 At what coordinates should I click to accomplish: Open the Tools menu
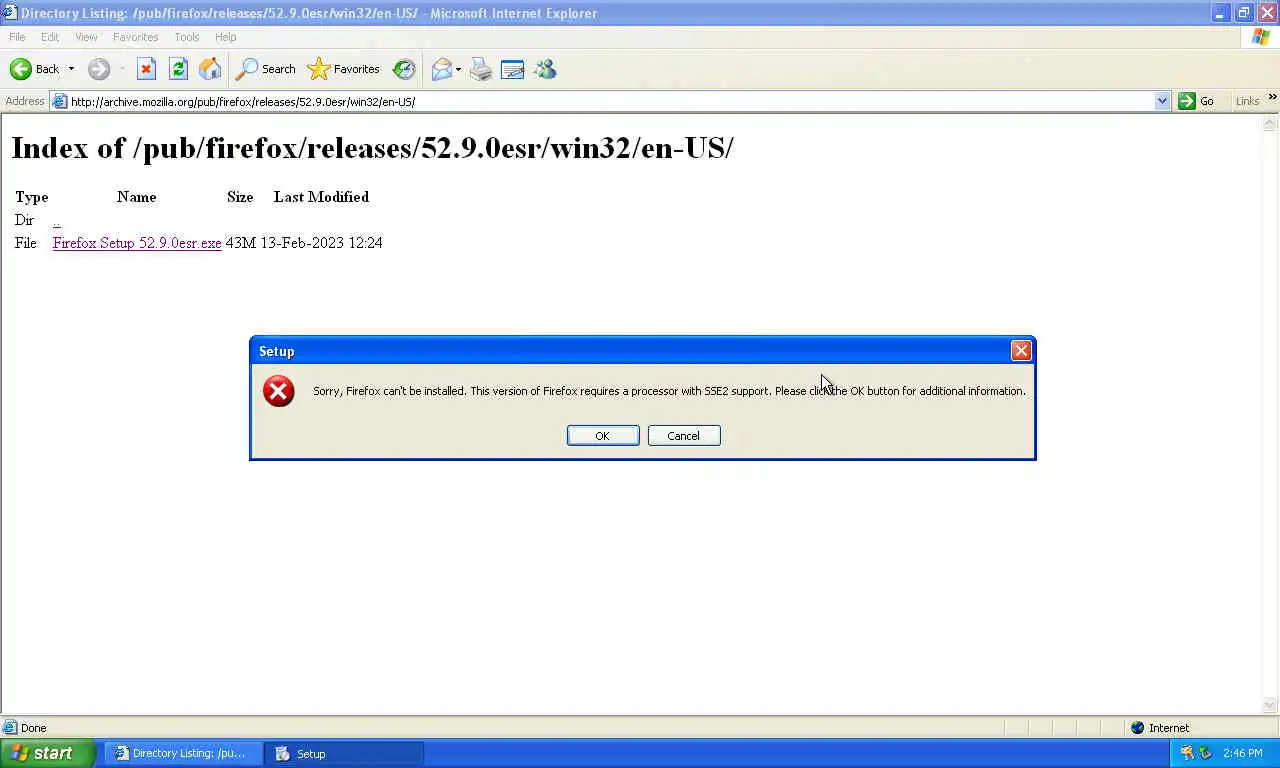[187, 37]
